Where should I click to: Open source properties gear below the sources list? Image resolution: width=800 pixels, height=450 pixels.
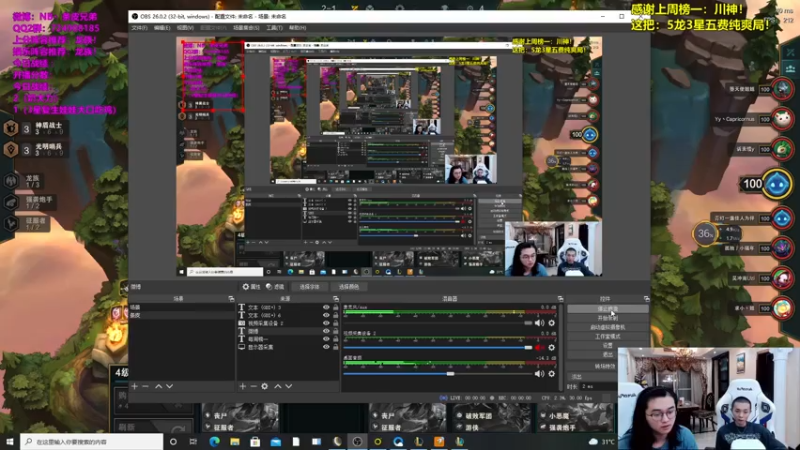tap(264, 386)
